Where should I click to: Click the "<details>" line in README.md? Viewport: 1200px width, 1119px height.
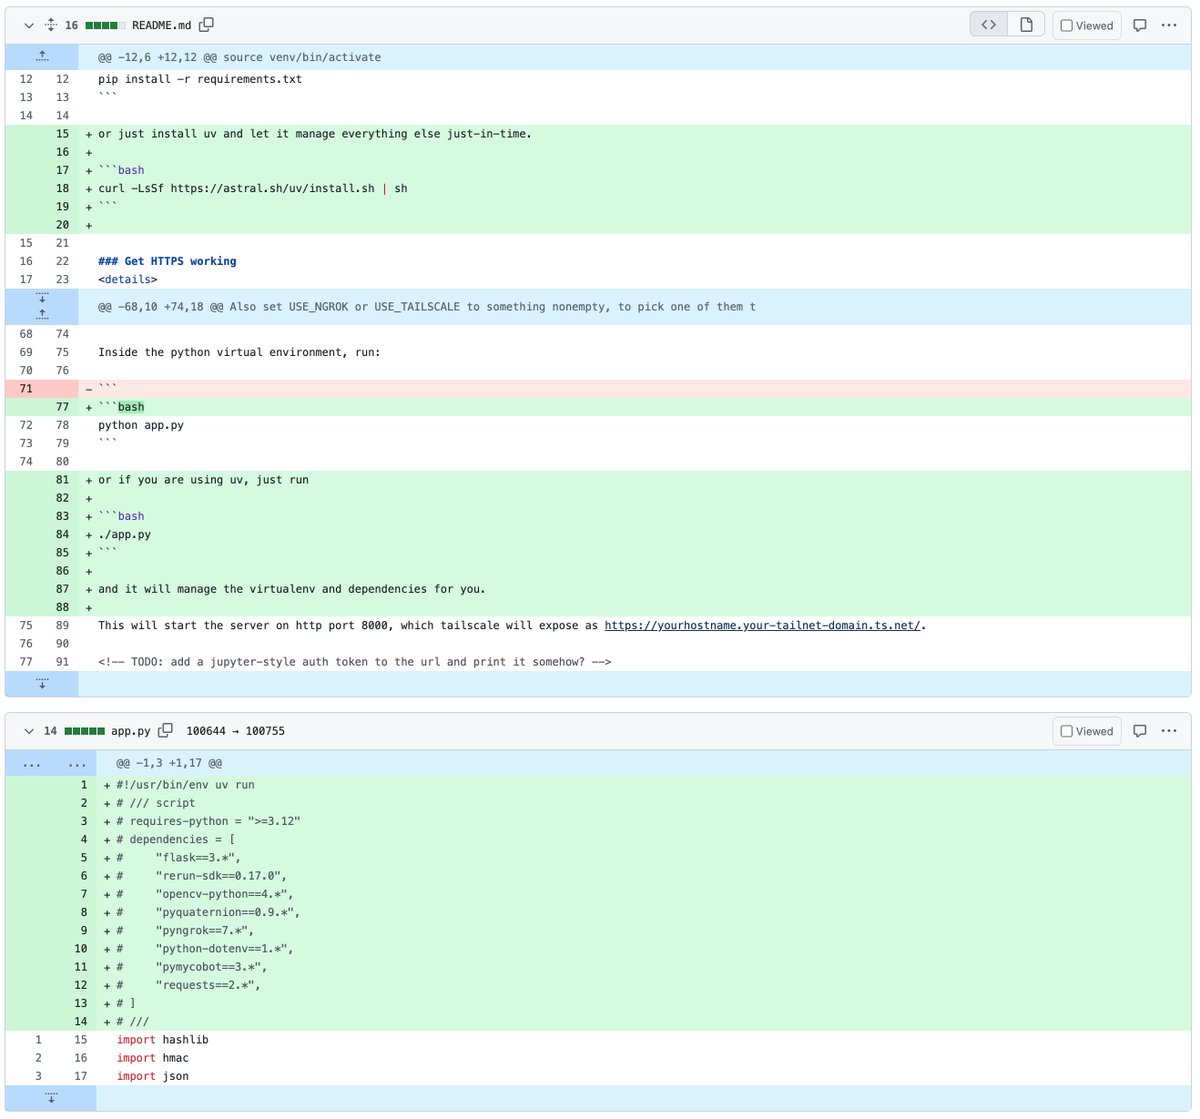[128, 279]
